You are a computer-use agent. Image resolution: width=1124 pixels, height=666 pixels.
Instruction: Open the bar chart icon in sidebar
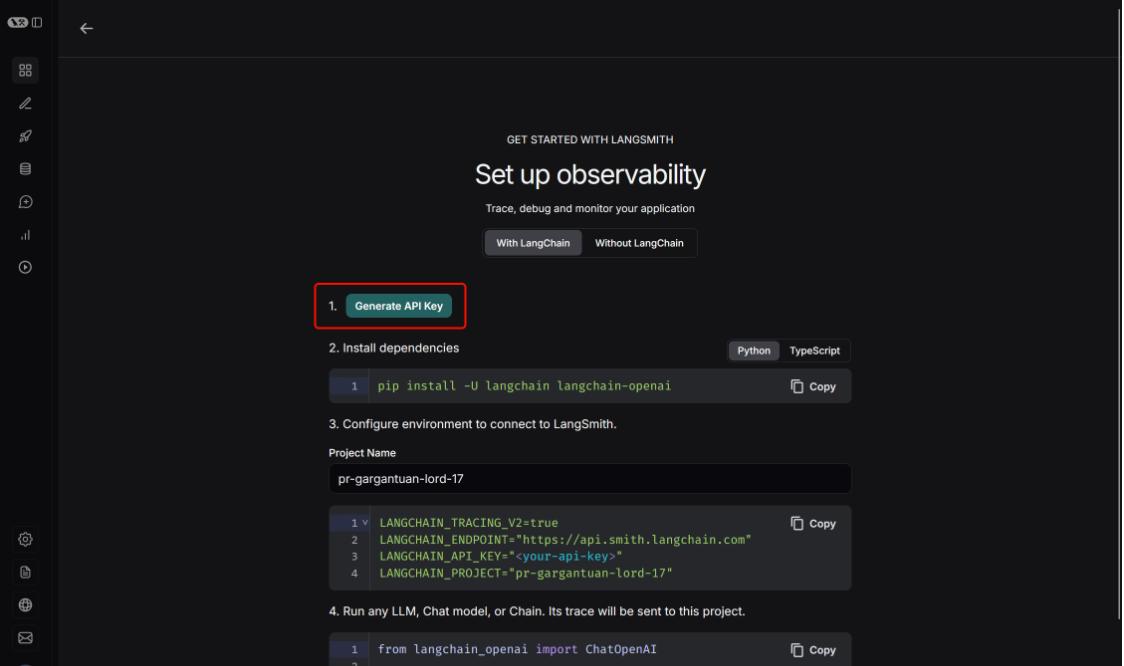(25, 235)
